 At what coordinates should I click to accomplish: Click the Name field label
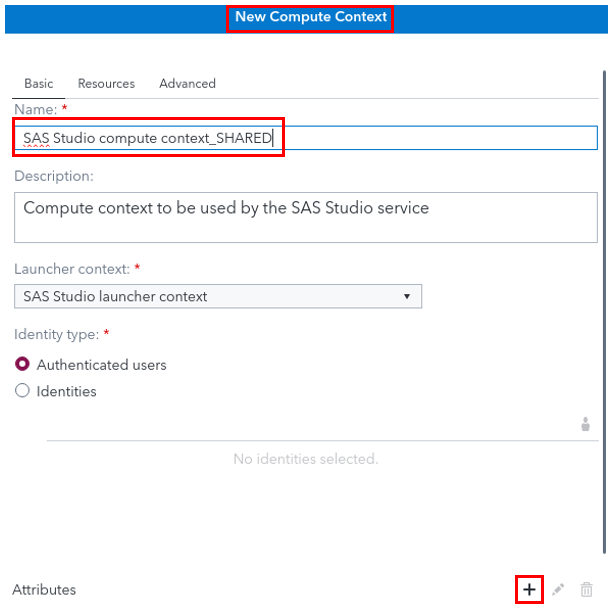(35, 110)
